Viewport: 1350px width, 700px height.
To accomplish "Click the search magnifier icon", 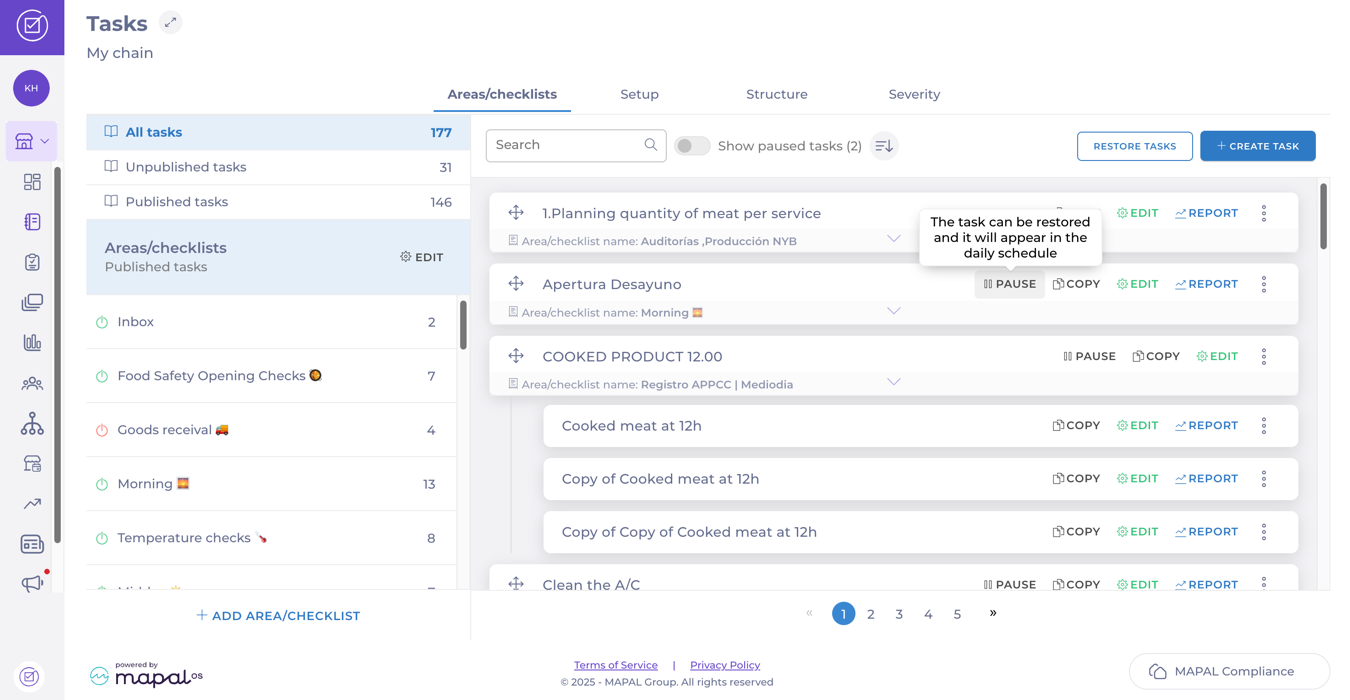I will point(651,145).
